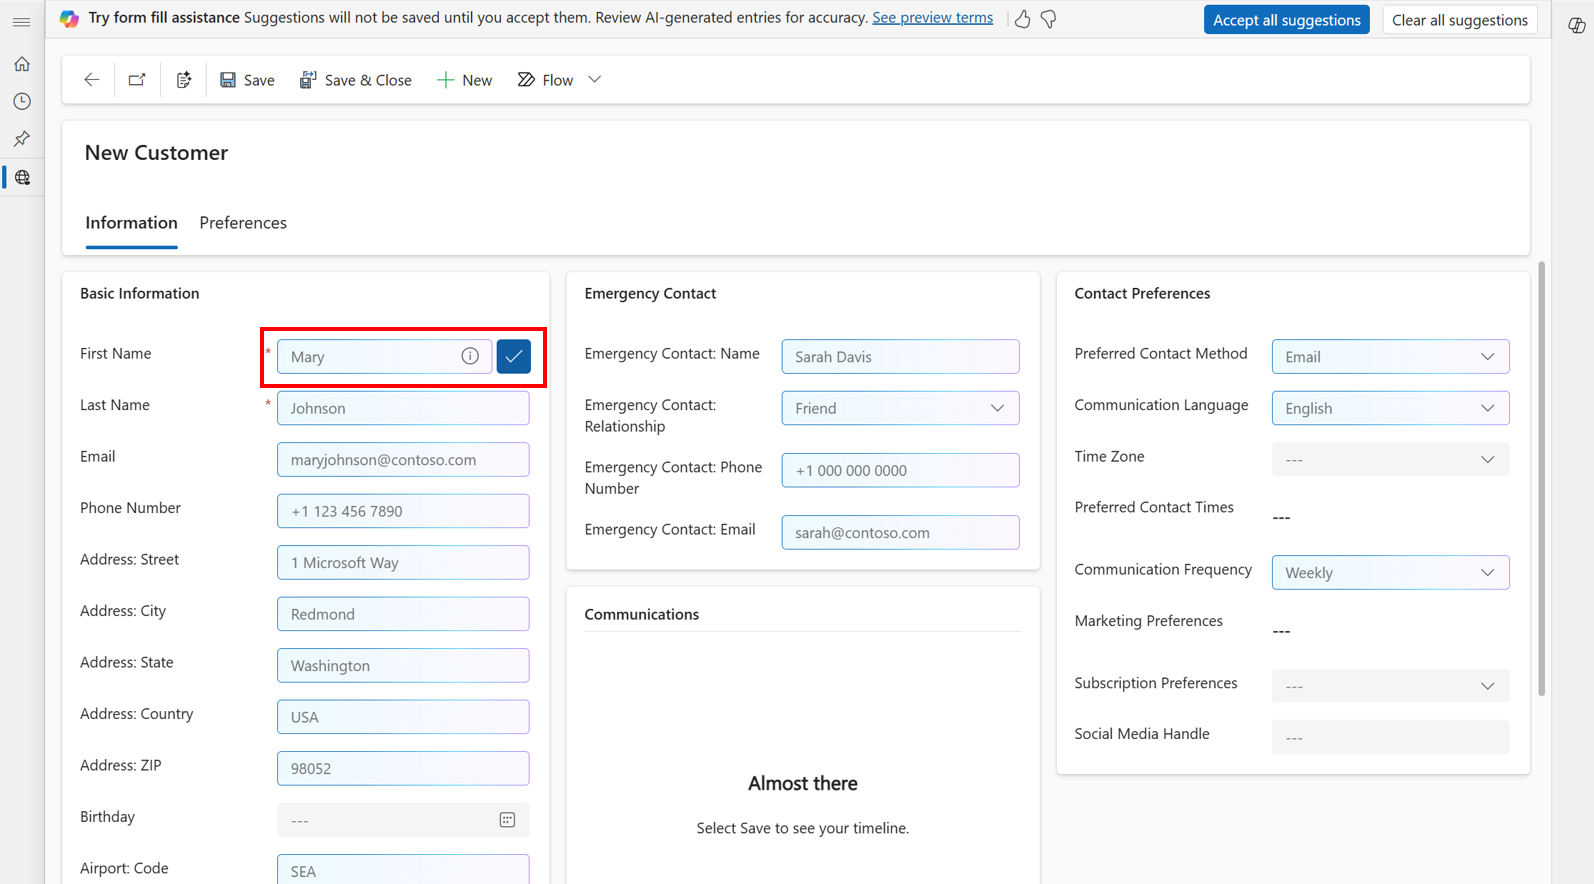Open Subscription Preferences dropdown

click(x=1390, y=686)
